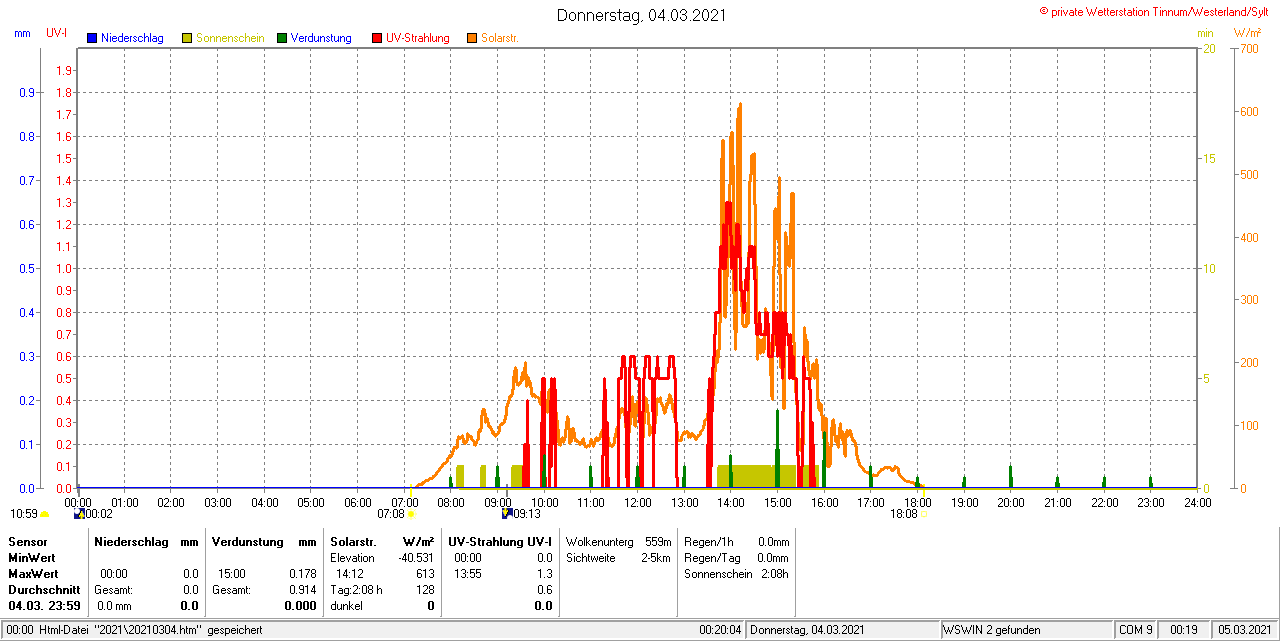Click the 12:00 time axis label
This screenshot has height=641, width=1280.
[638, 502]
